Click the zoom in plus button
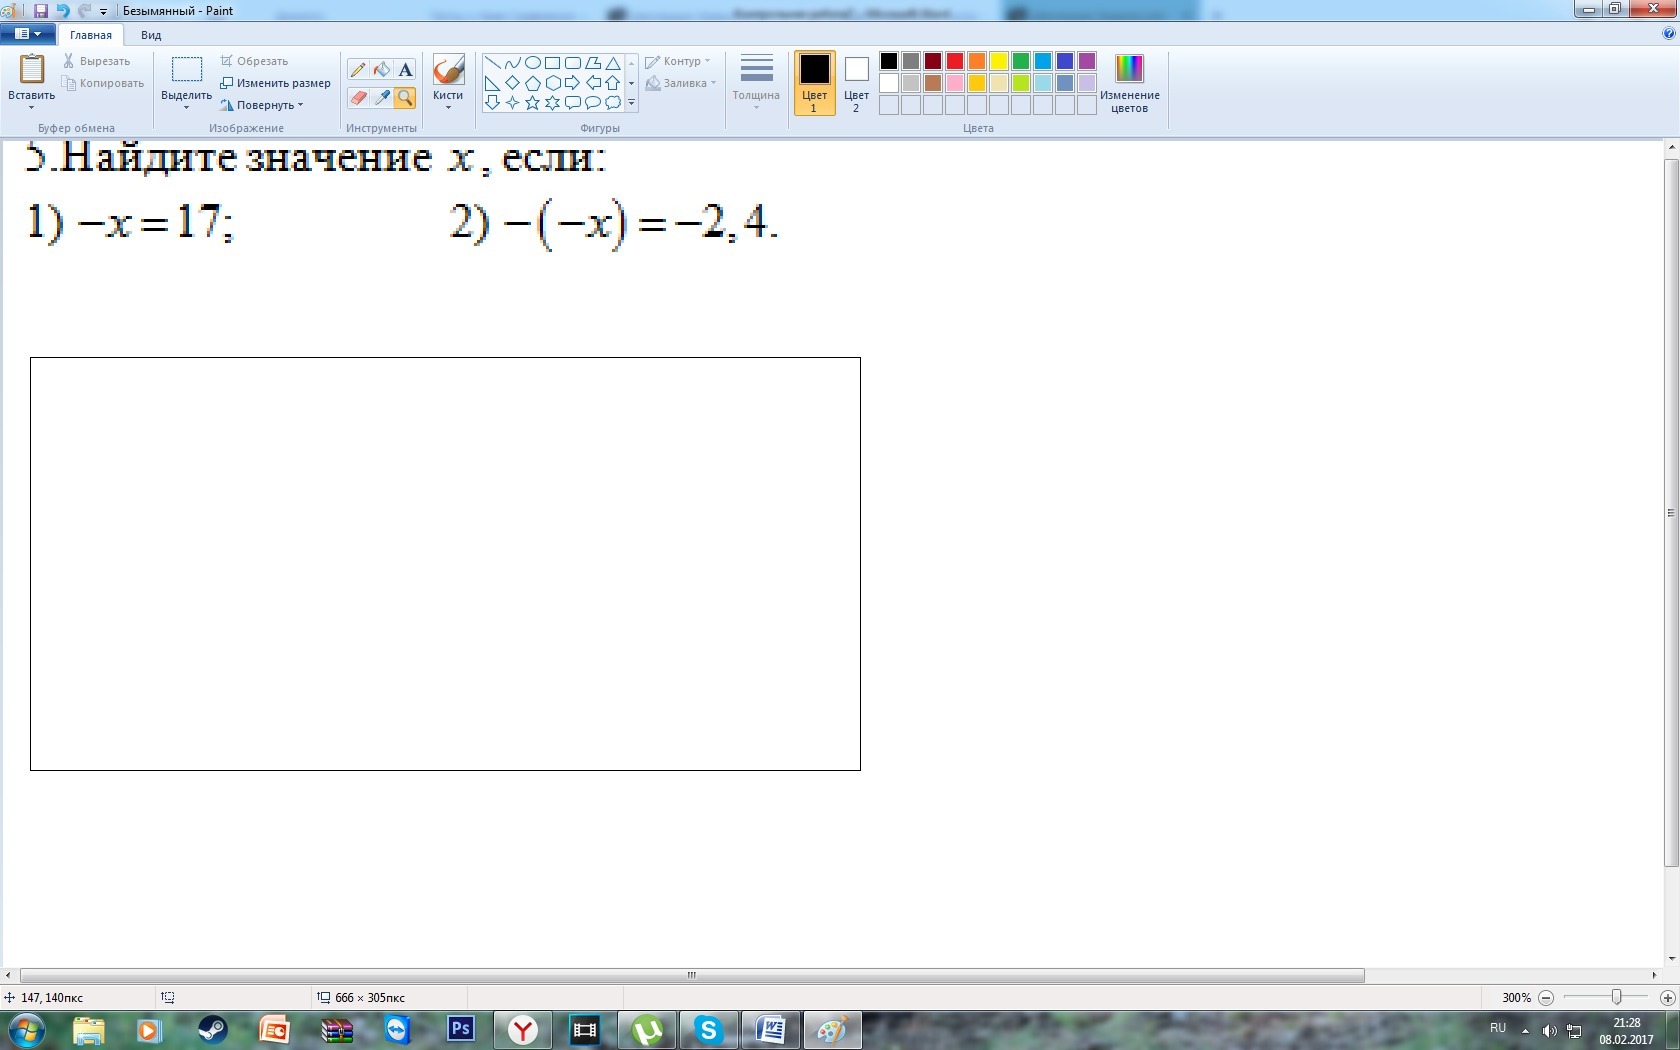 coord(1667,998)
